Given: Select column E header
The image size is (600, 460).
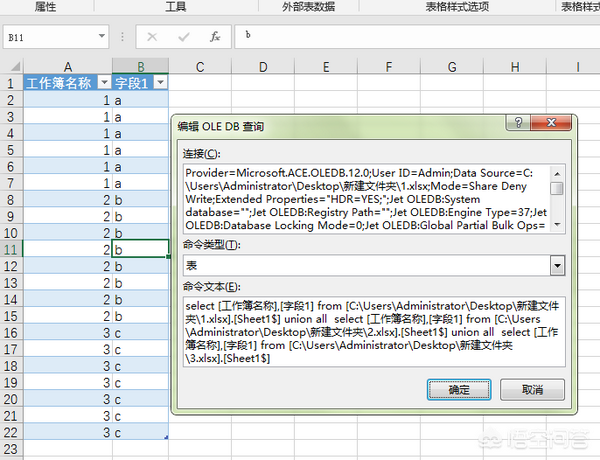Looking at the screenshot, I should [326, 67].
